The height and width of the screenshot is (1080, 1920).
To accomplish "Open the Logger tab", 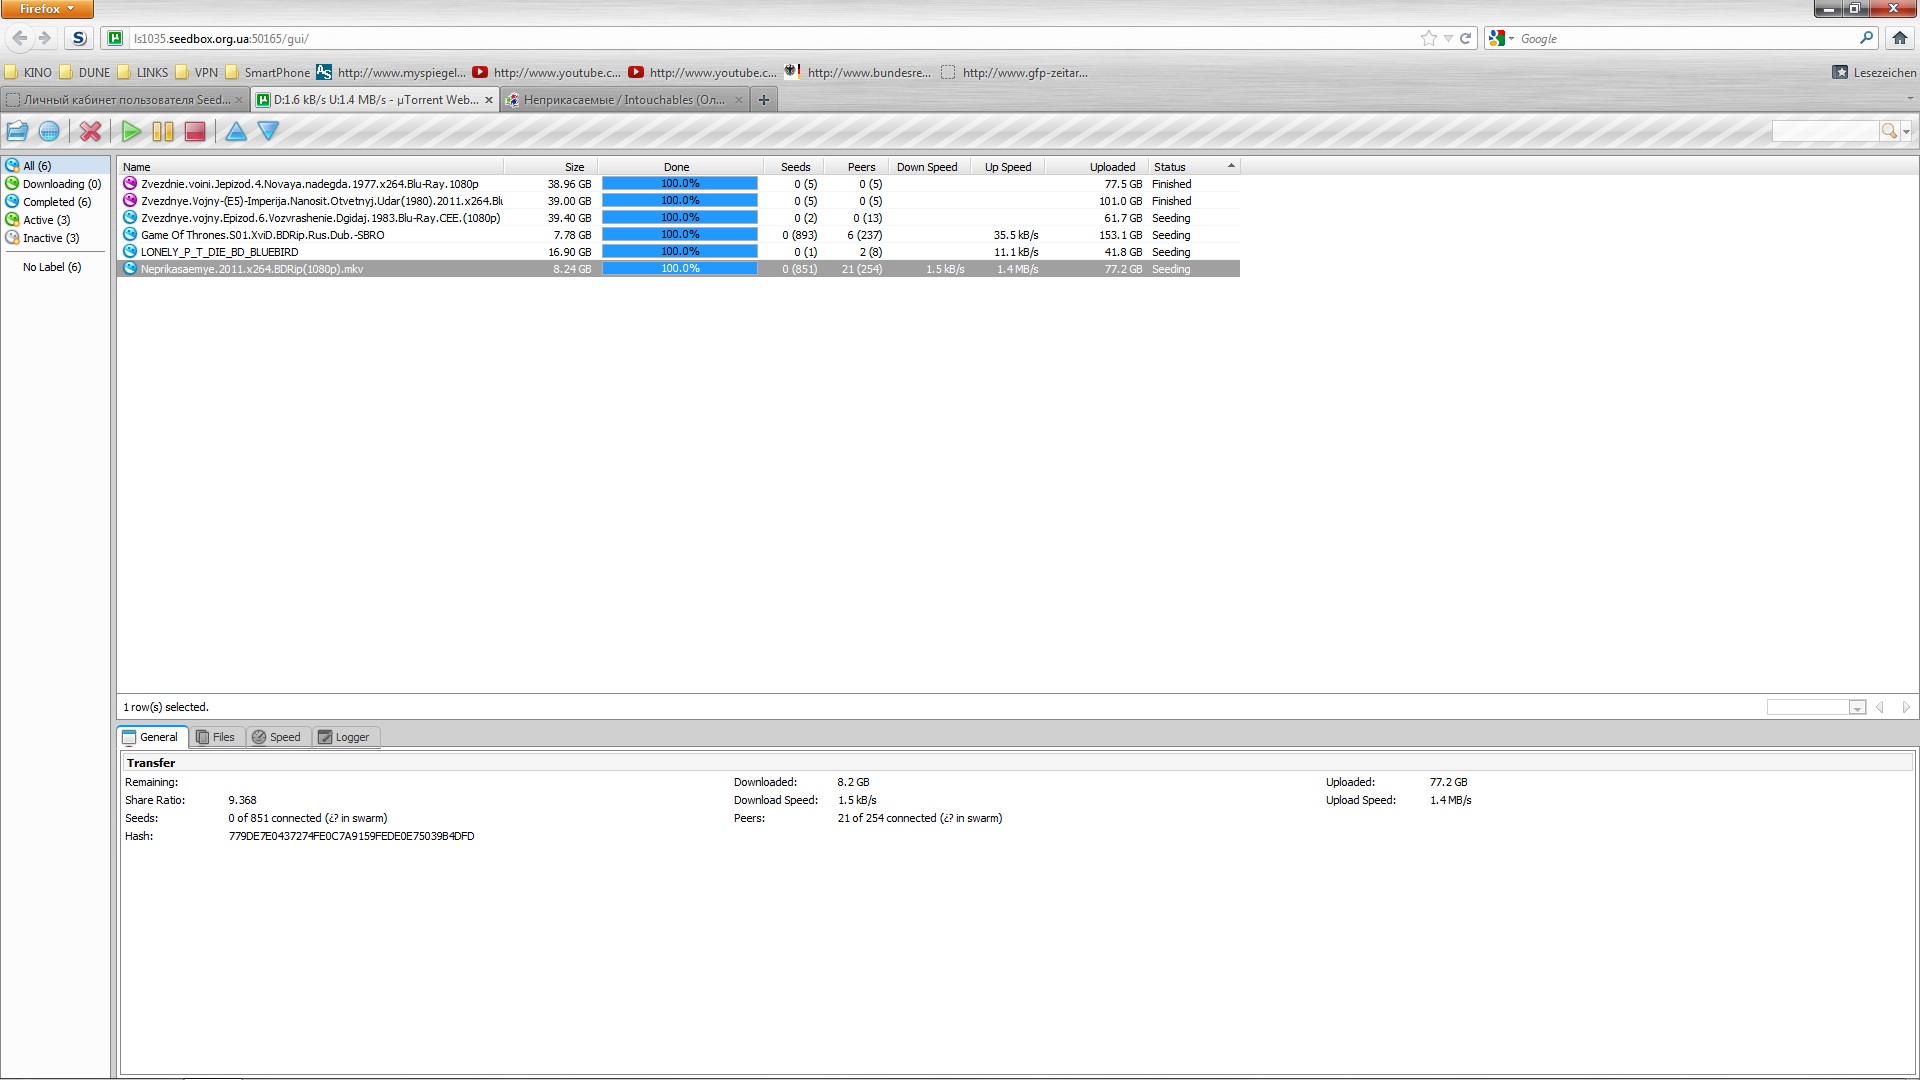I will pos(343,737).
